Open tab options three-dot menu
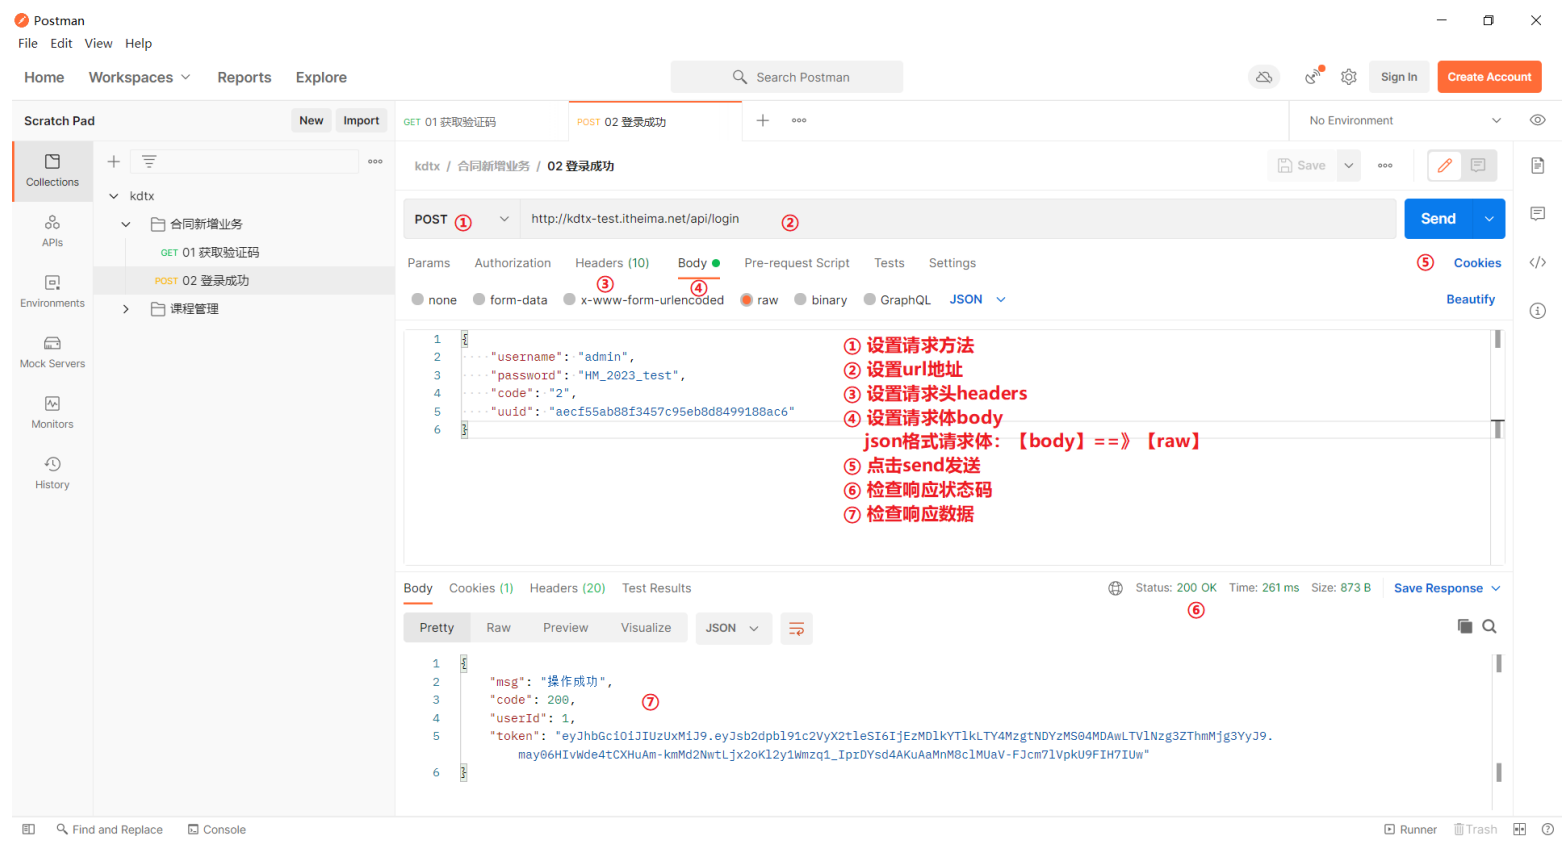 [799, 120]
